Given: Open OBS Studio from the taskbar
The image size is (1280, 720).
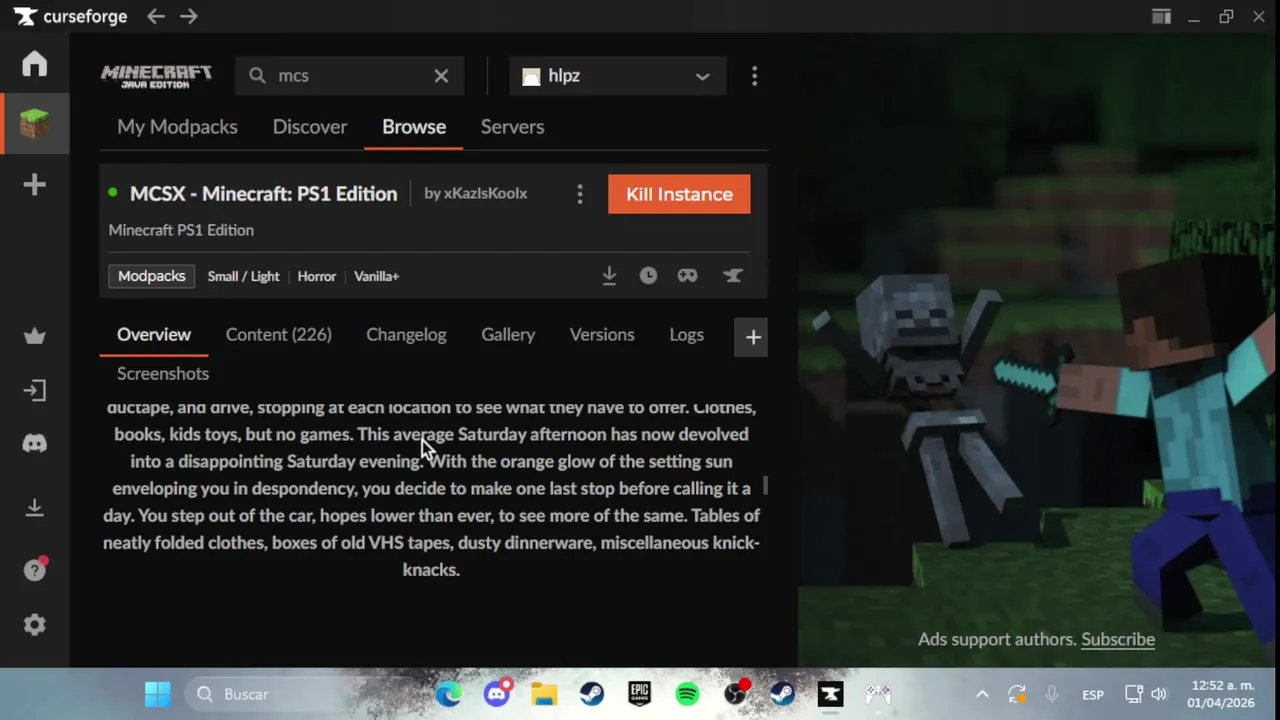Looking at the screenshot, I should (736, 694).
